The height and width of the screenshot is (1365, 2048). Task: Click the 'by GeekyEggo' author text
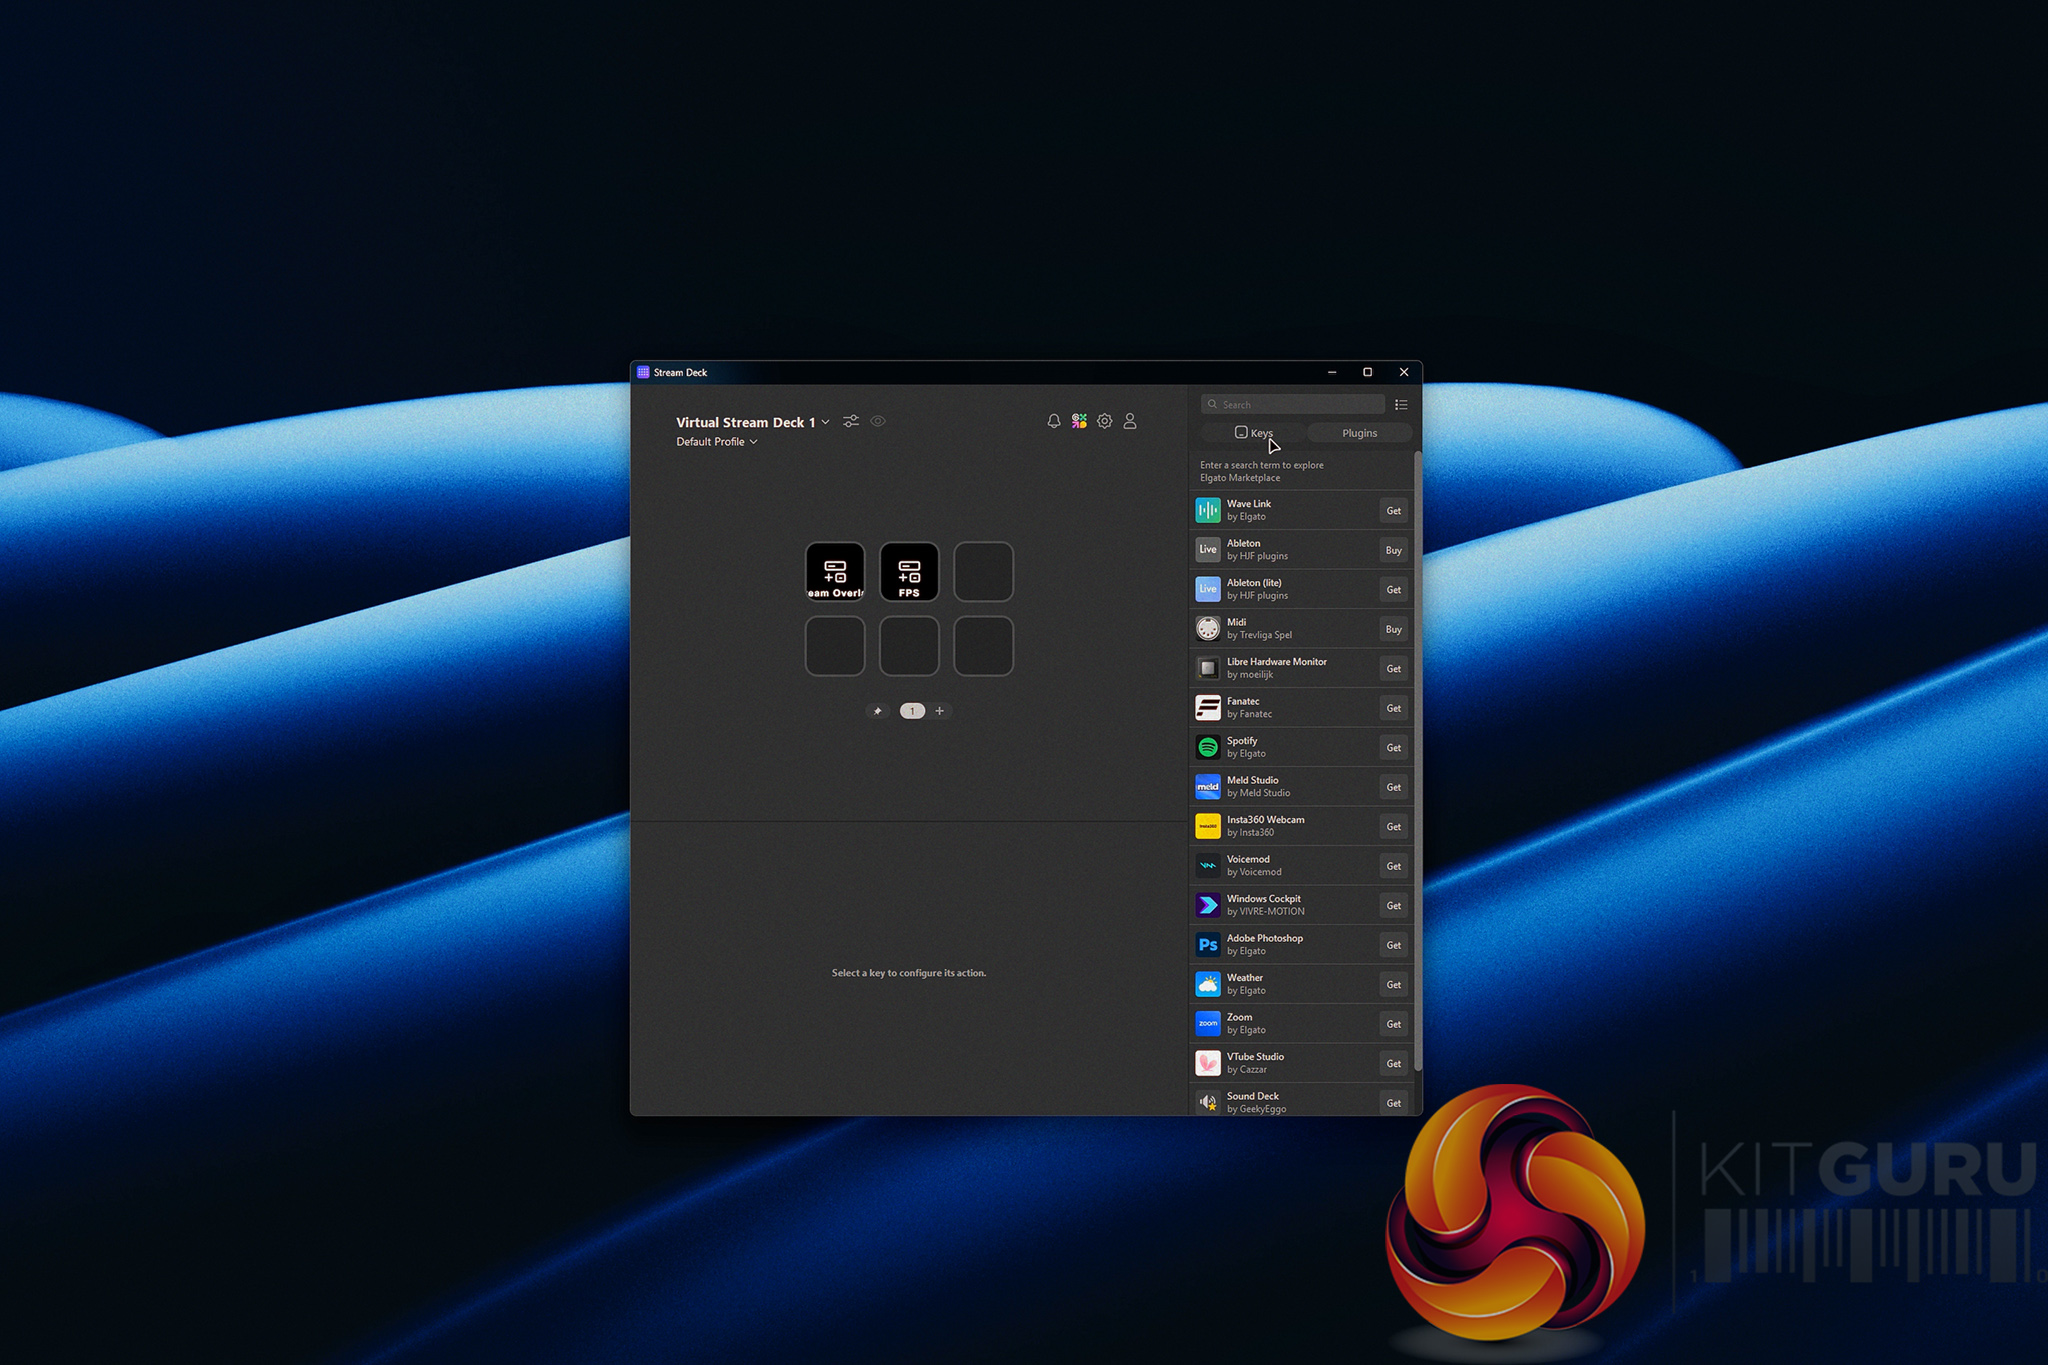(1257, 1109)
